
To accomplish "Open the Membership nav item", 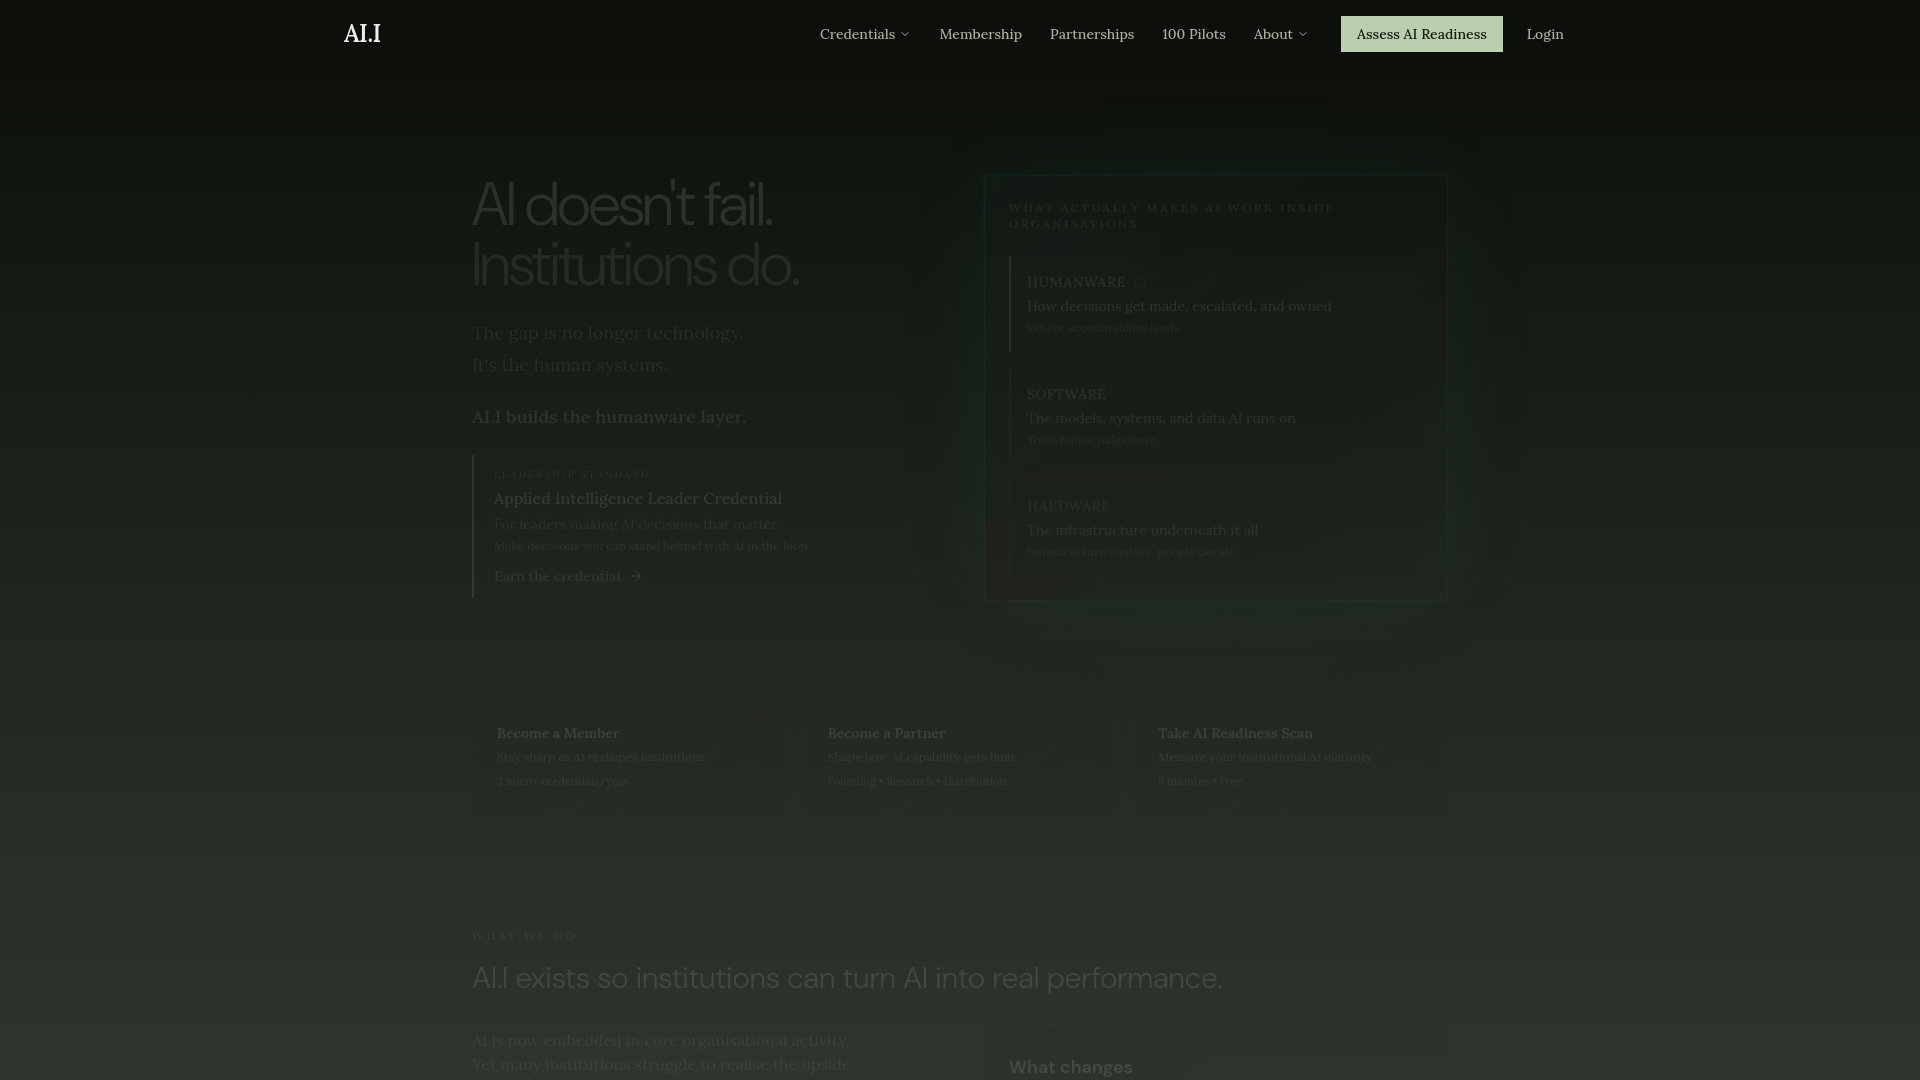I will pos(980,34).
